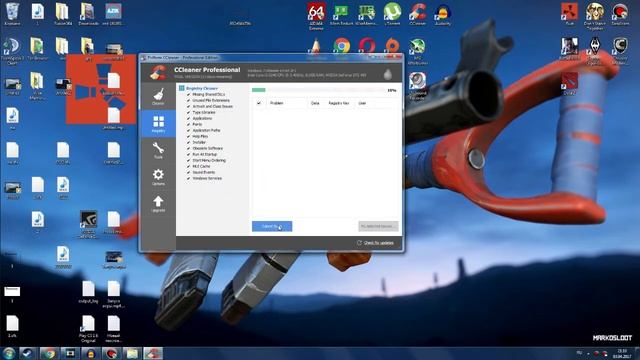
Task: Click the clock in the system tray
Action: [x=622, y=353]
